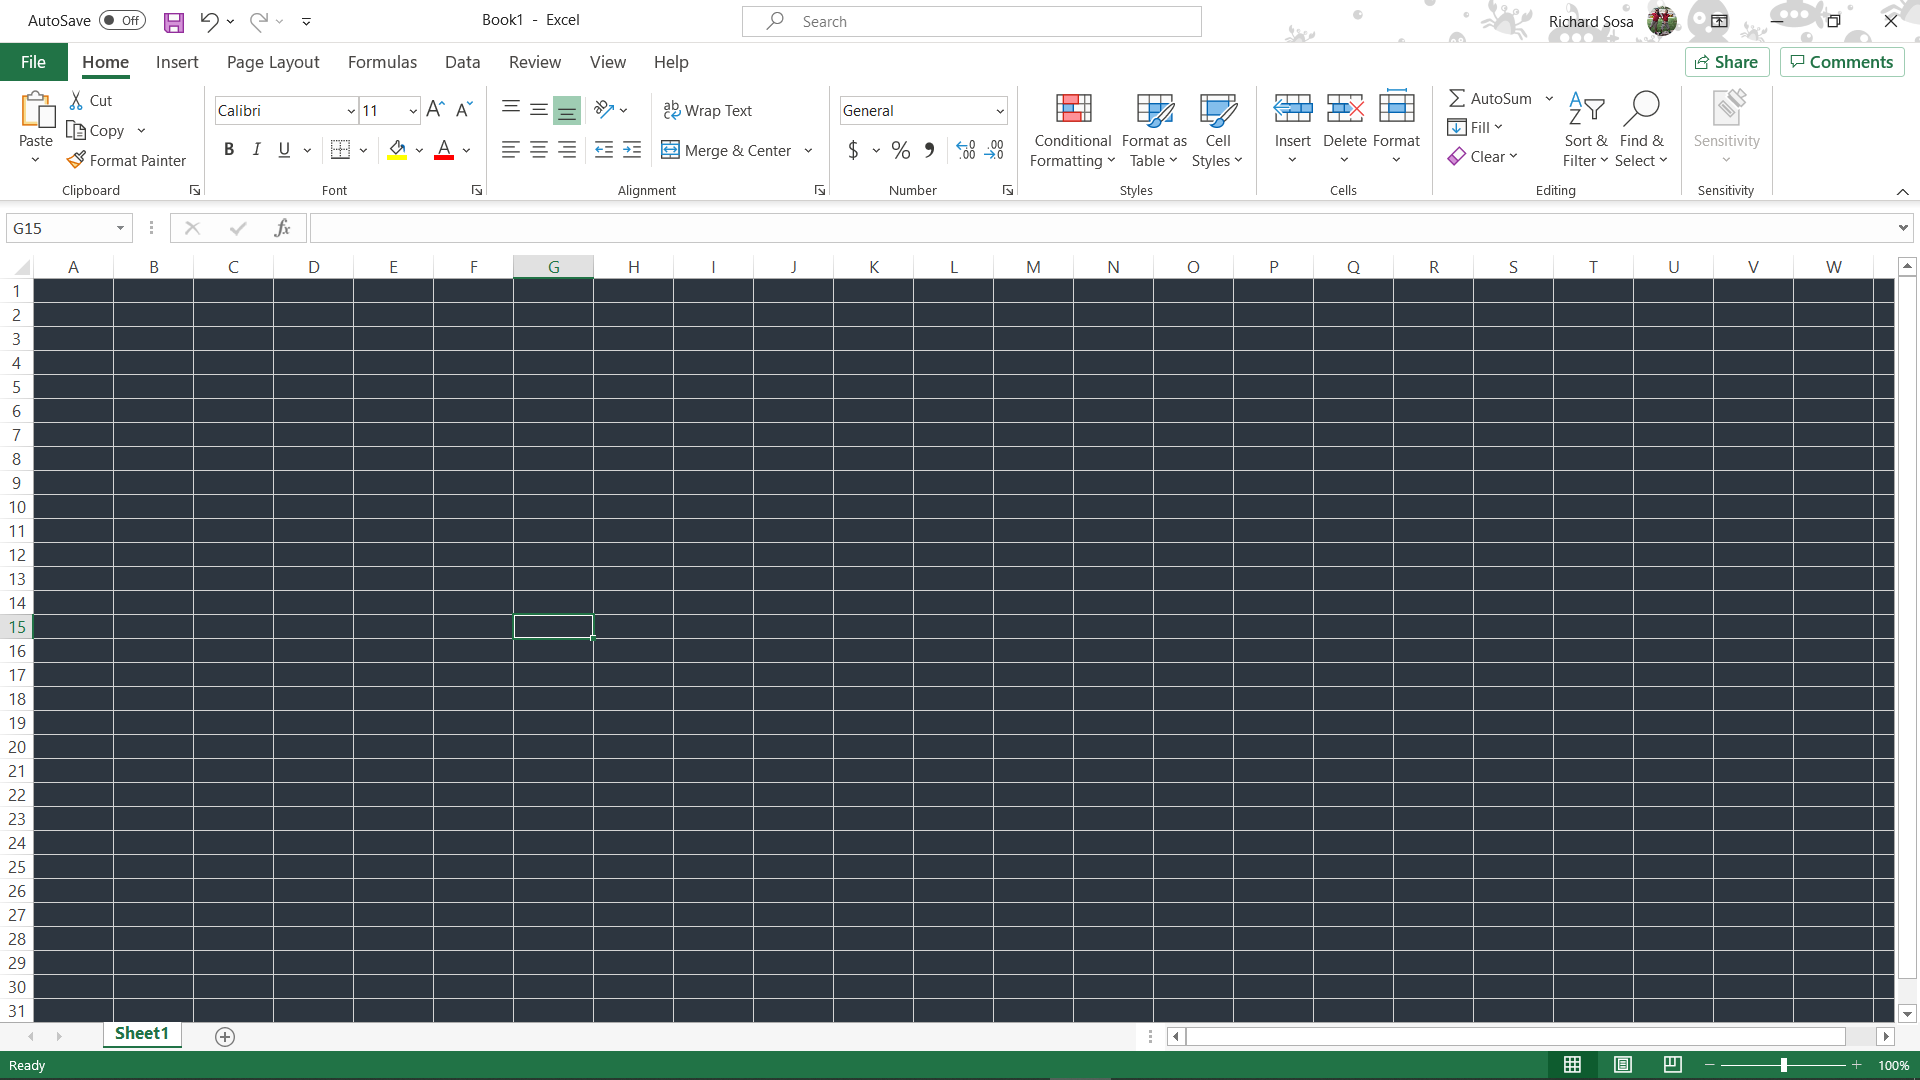Toggle the Wrap Text button
1920x1080 pixels.
pos(709,109)
